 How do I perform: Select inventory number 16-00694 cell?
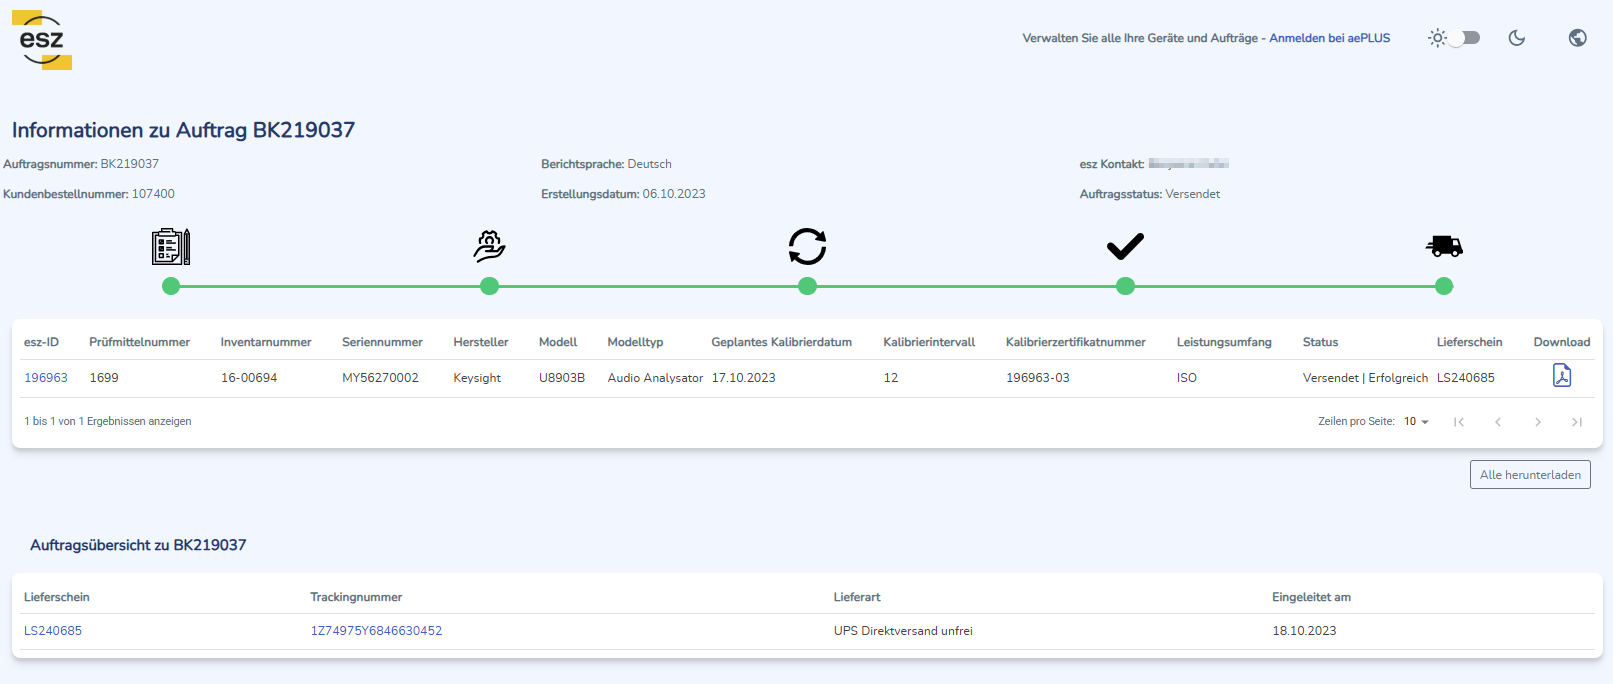point(249,378)
